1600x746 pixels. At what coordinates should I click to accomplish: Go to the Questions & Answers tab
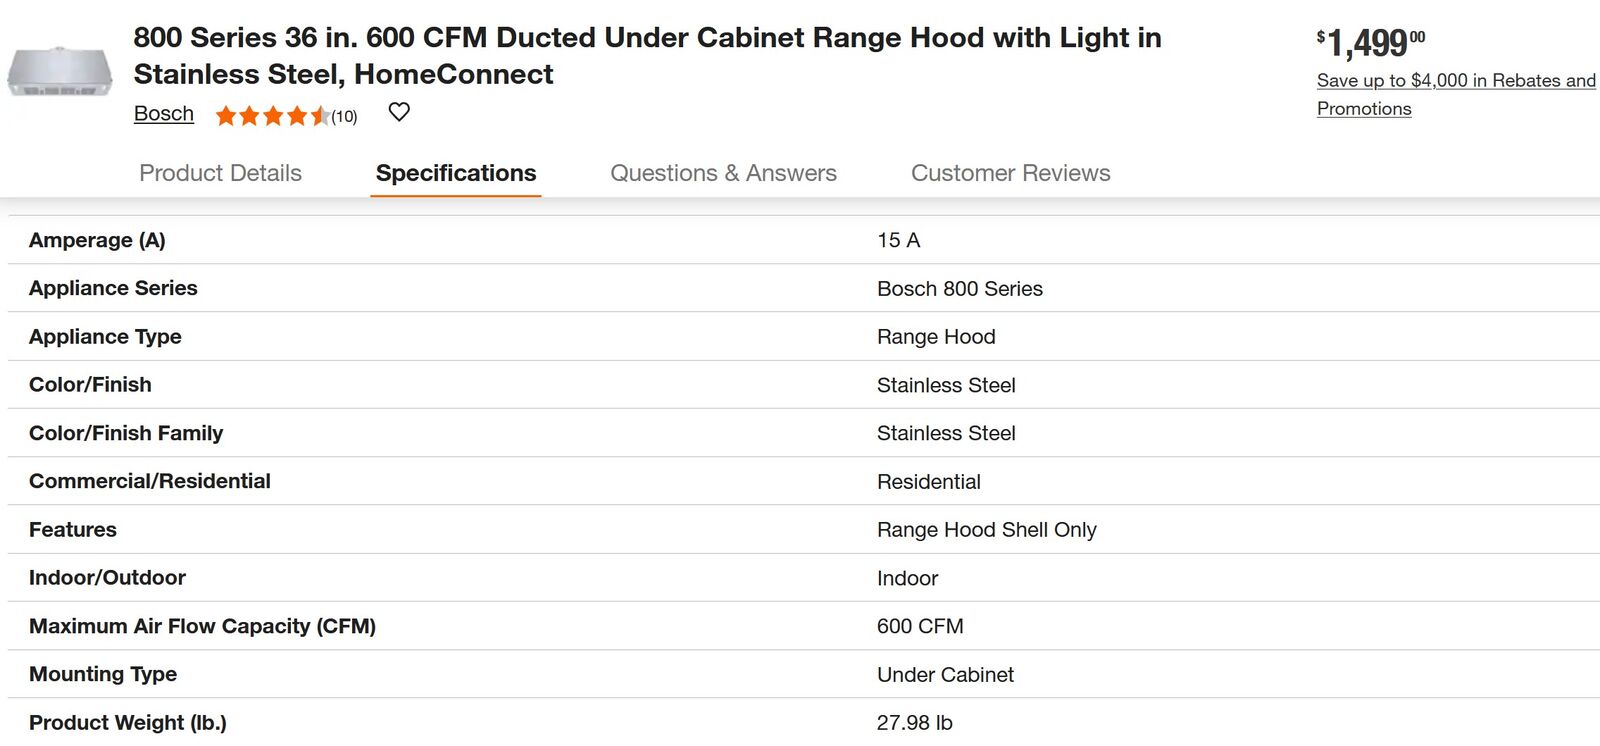click(723, 173)
